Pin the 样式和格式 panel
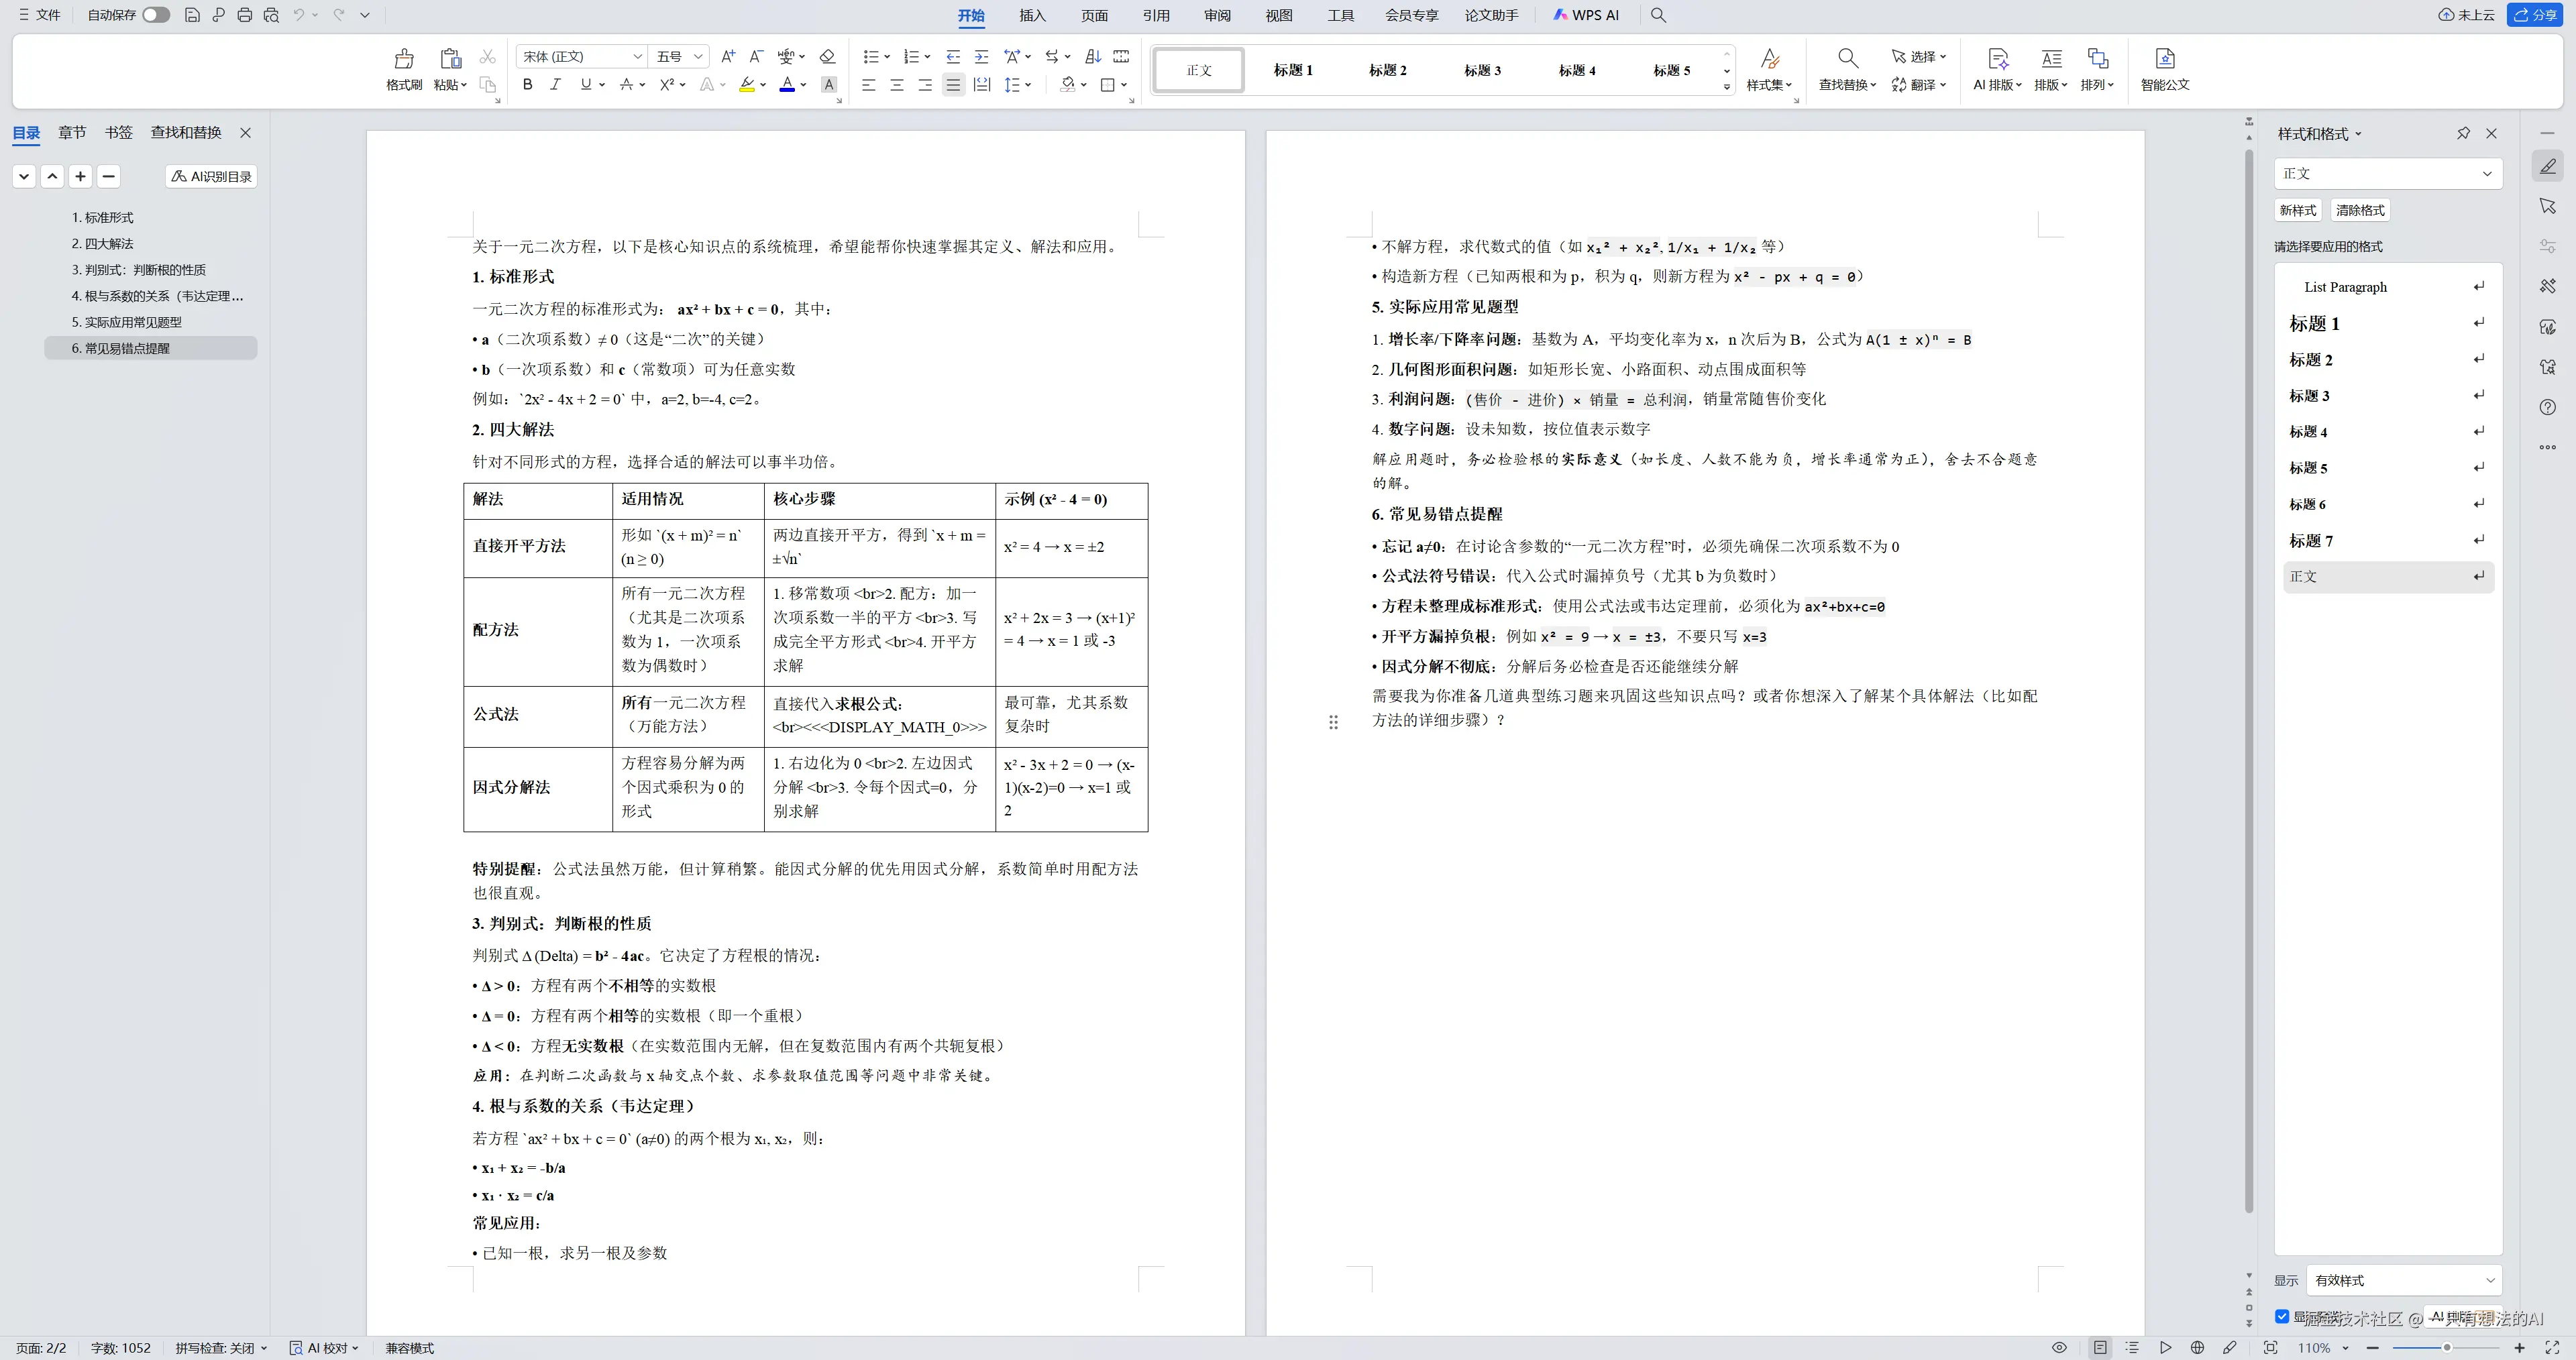 [2463, 133]
